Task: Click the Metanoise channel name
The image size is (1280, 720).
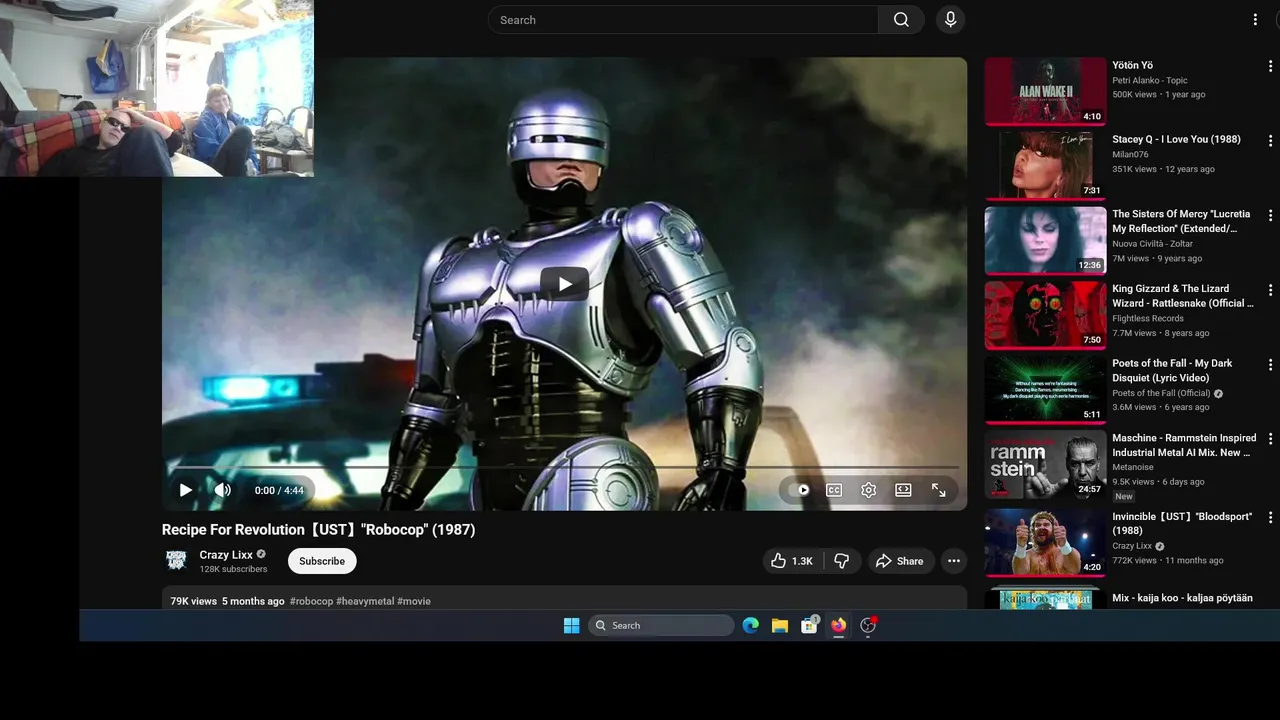Action: coord(1133,467)
